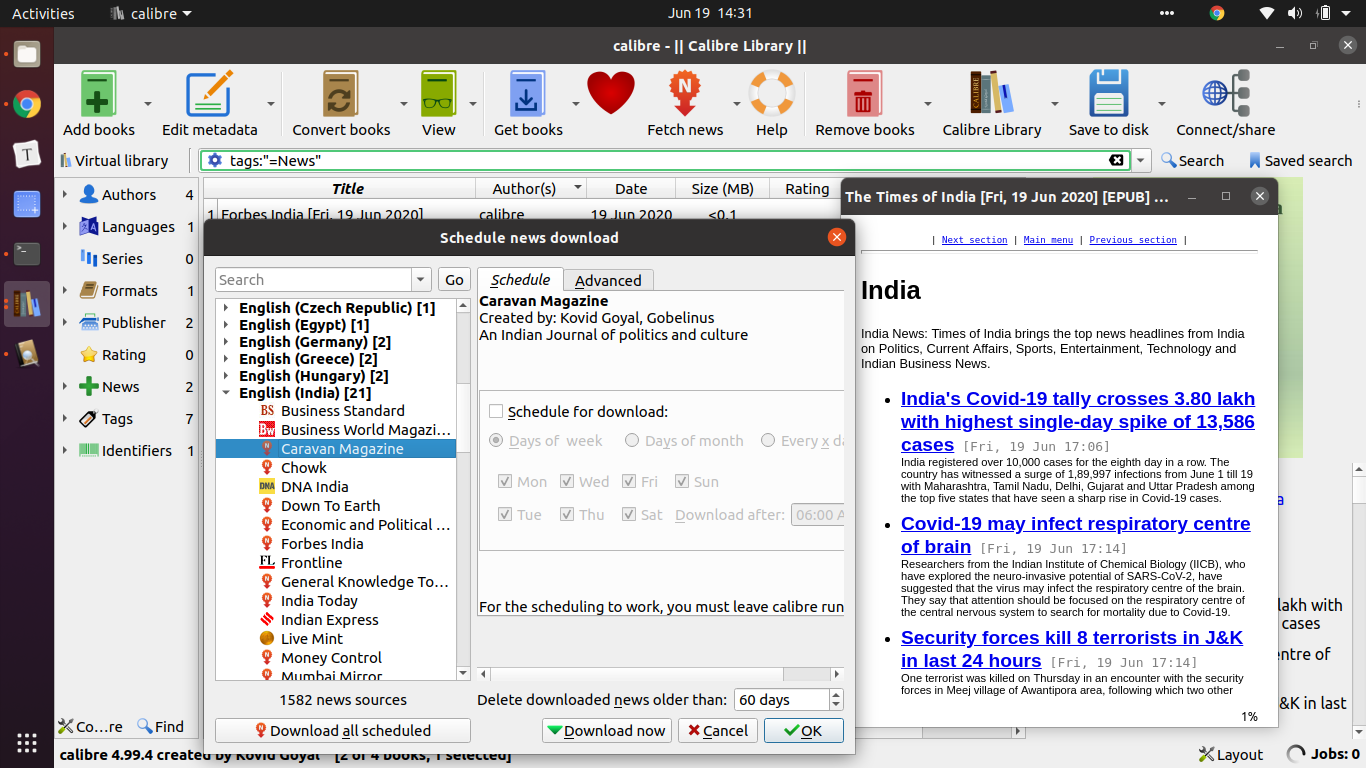Open the Connect/share icon
1366x768 pixels.
coord(1225,95)
